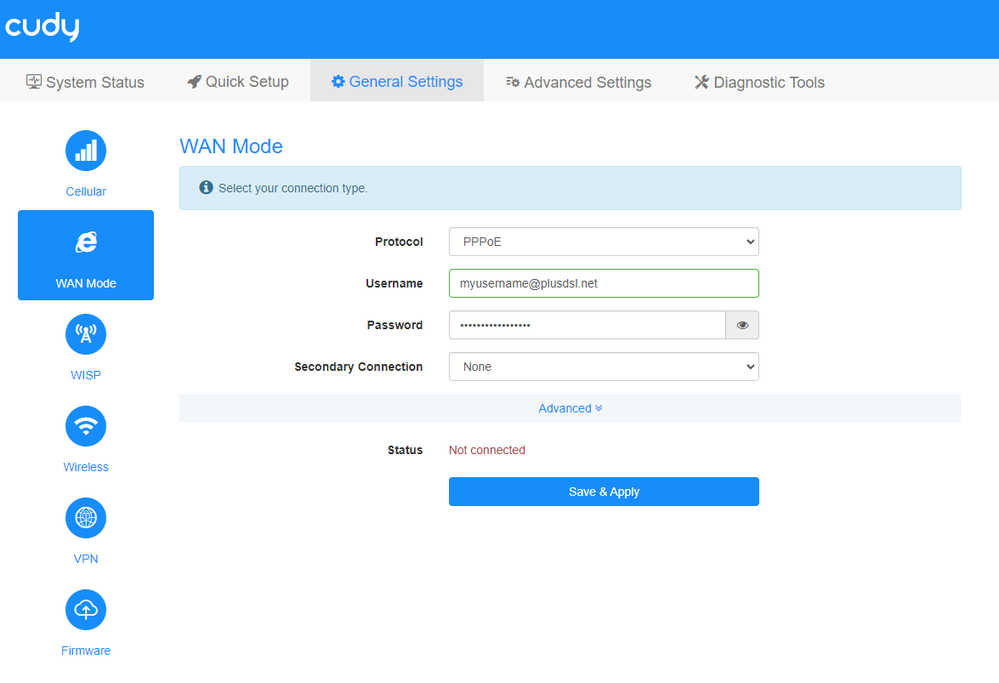Expand the Advanced settings section

click(570, 408)
